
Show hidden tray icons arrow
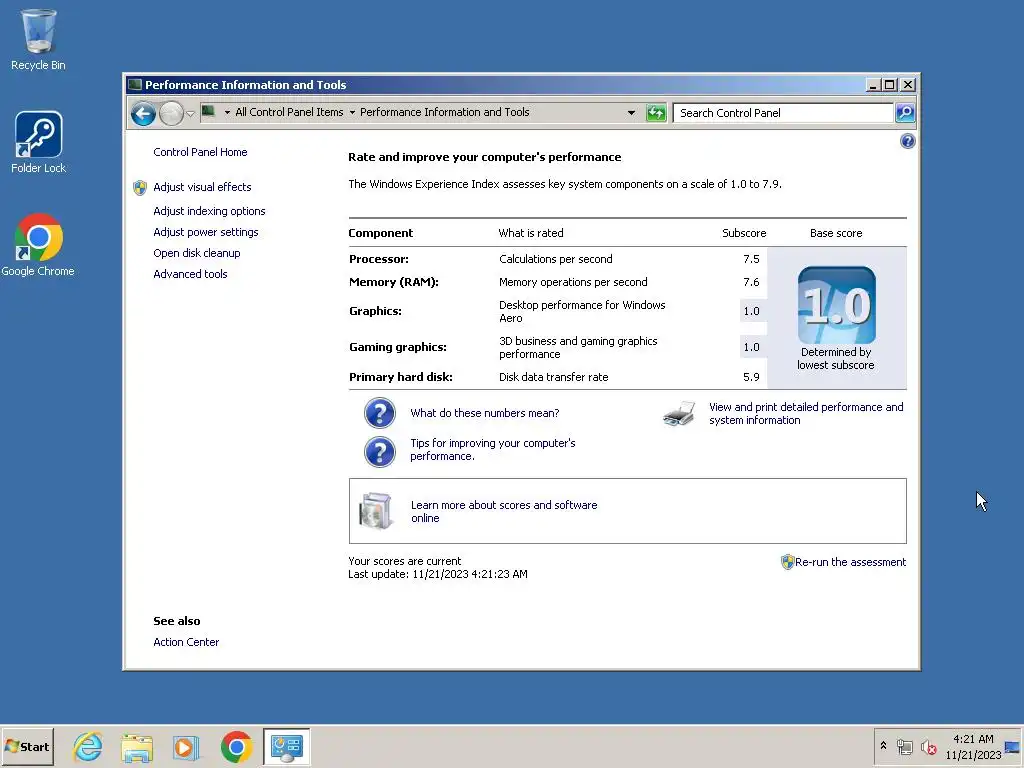(x=883, y=746)
